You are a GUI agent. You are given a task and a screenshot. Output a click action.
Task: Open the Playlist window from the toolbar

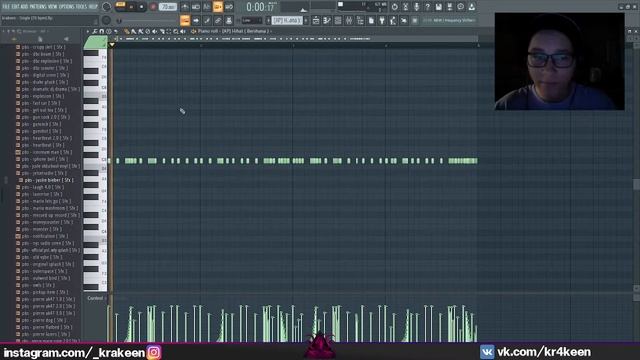click(x=316, y=20)
